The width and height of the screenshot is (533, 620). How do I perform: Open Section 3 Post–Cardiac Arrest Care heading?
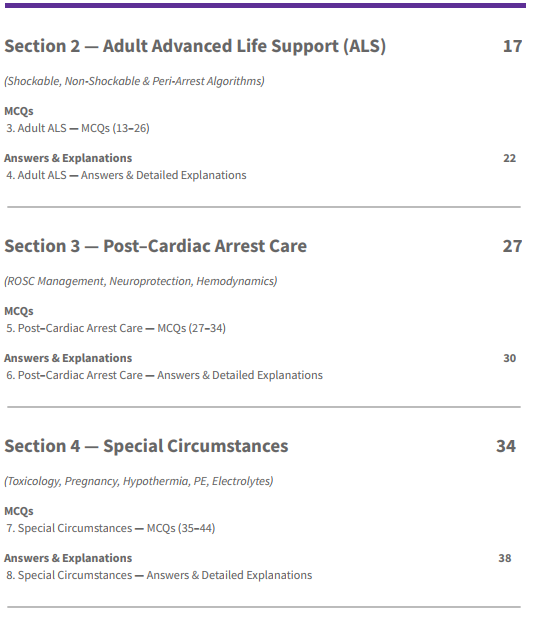(x=155, y=246)
